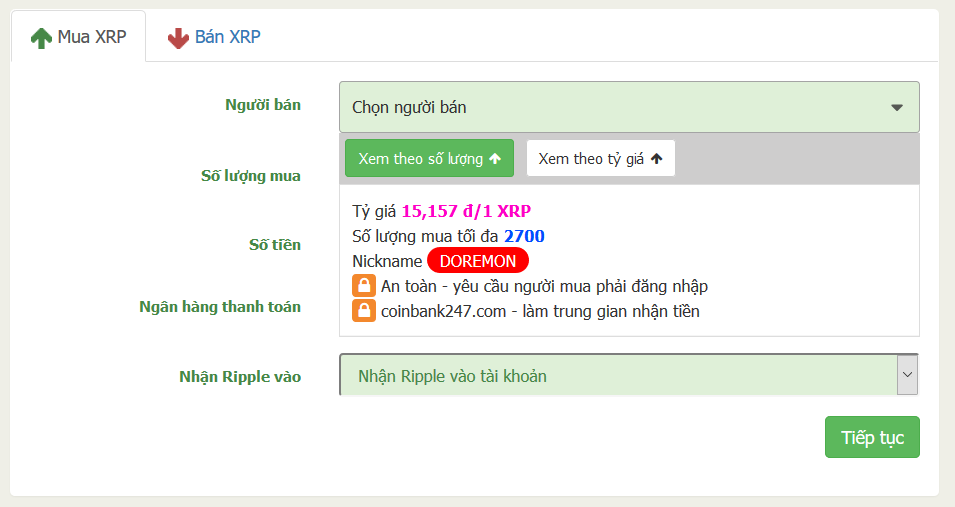Sort sellers with Xem theo số lượng button

tap(429, 158)
